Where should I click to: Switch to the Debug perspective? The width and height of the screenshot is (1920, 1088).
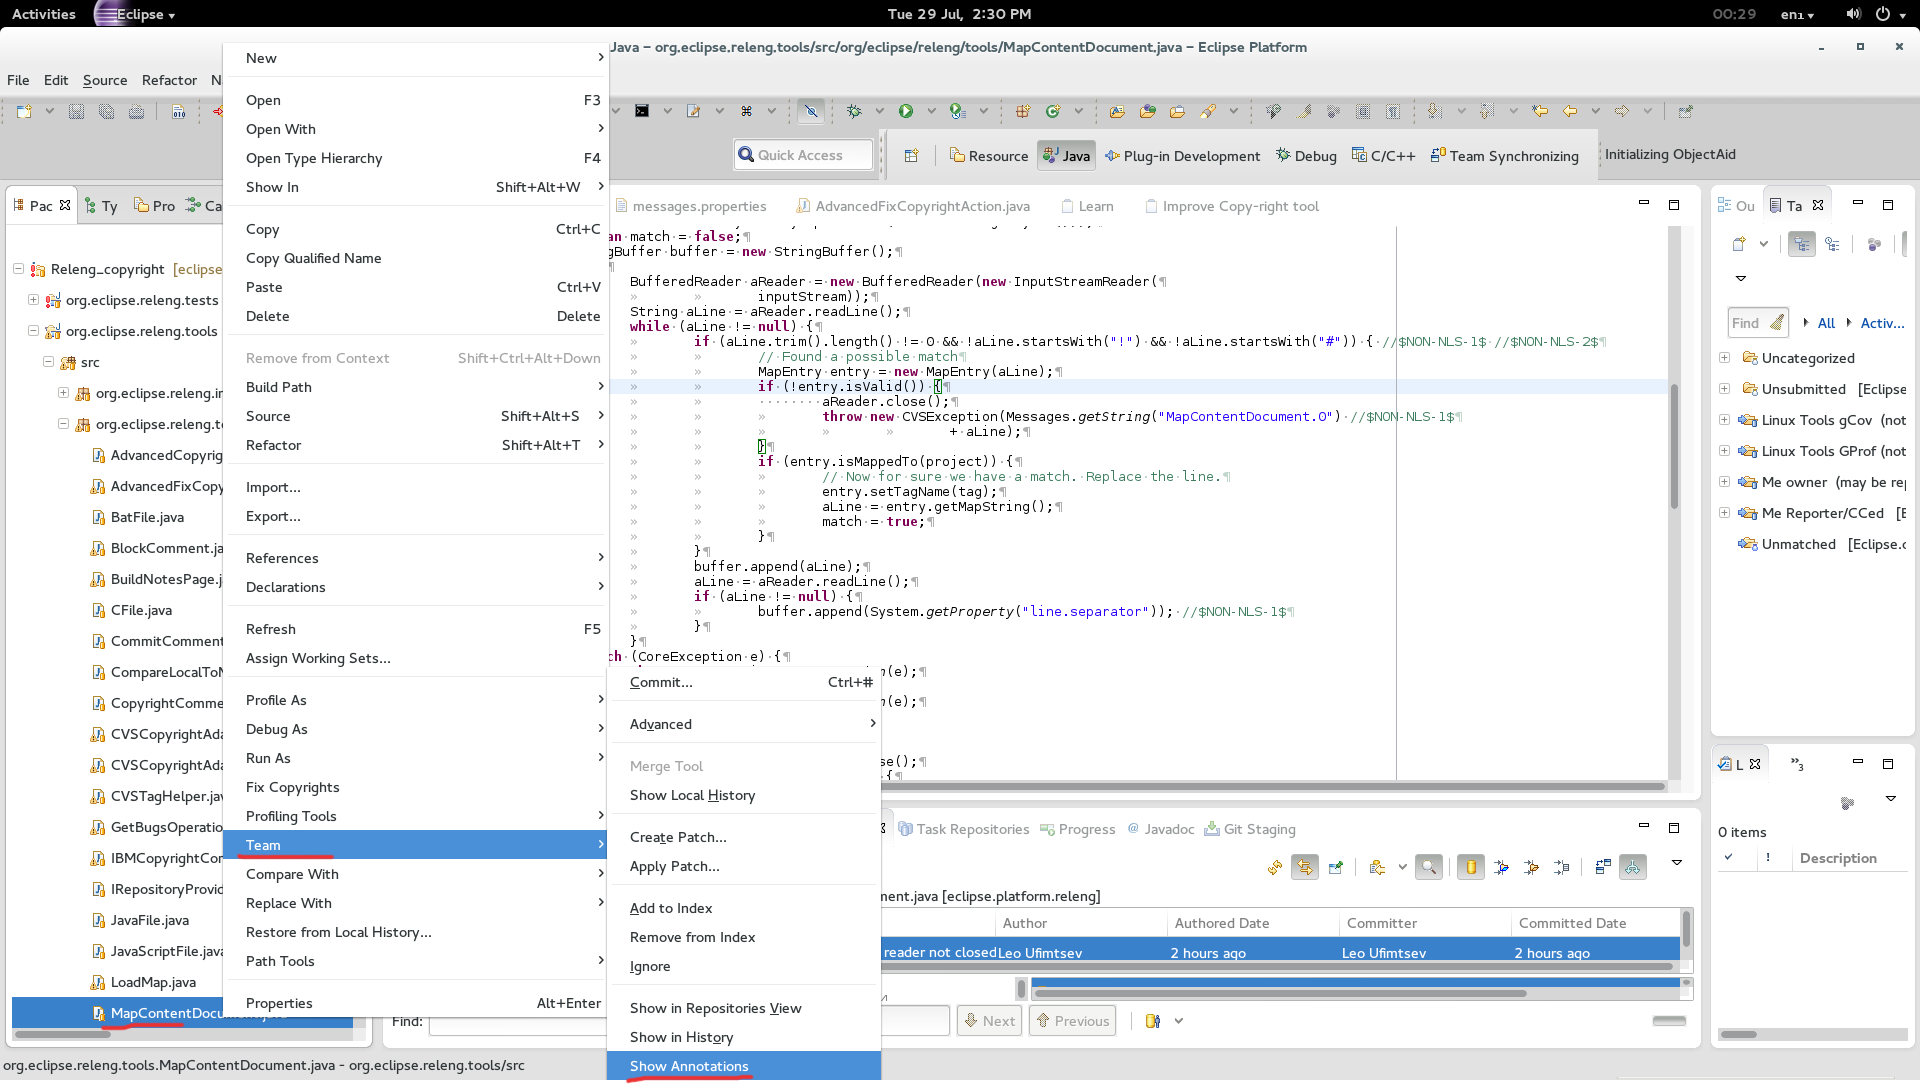pyautogui.click(x=1306, y=156)
